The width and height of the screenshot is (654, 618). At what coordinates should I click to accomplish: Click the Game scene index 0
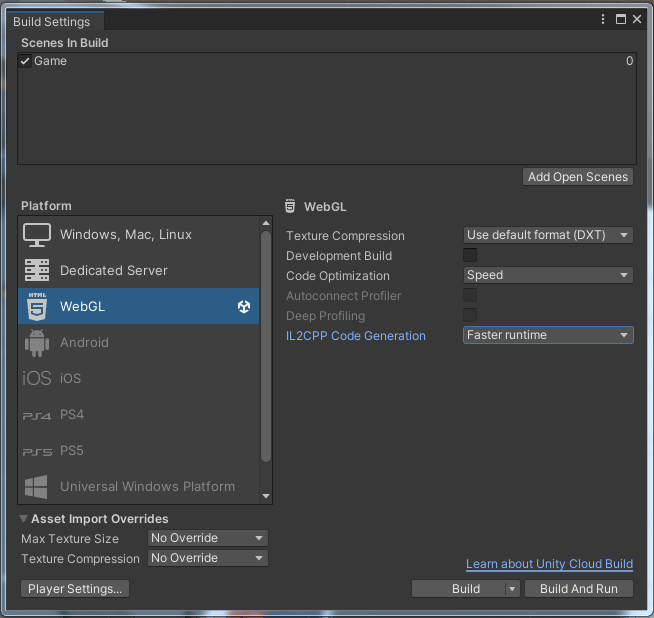(x=629, y=61)
